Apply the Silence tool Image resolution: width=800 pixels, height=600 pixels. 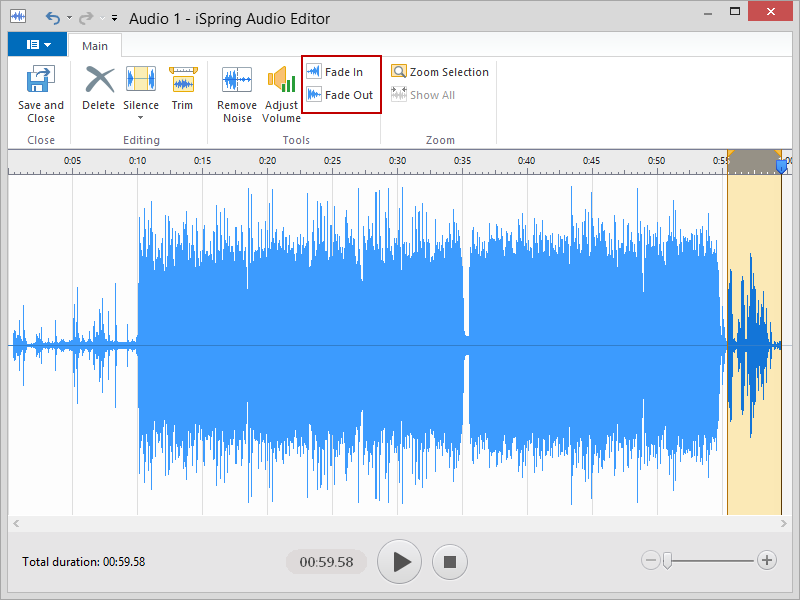141,87
